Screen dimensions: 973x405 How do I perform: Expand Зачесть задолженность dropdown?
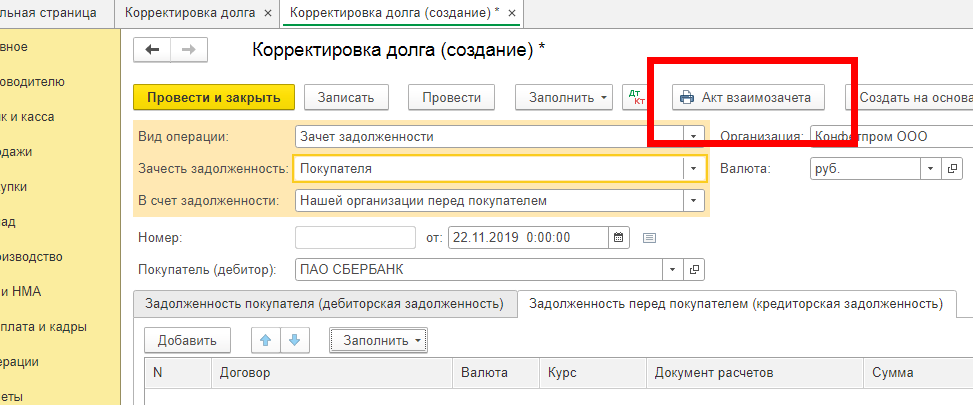click(x=694, y=169)
